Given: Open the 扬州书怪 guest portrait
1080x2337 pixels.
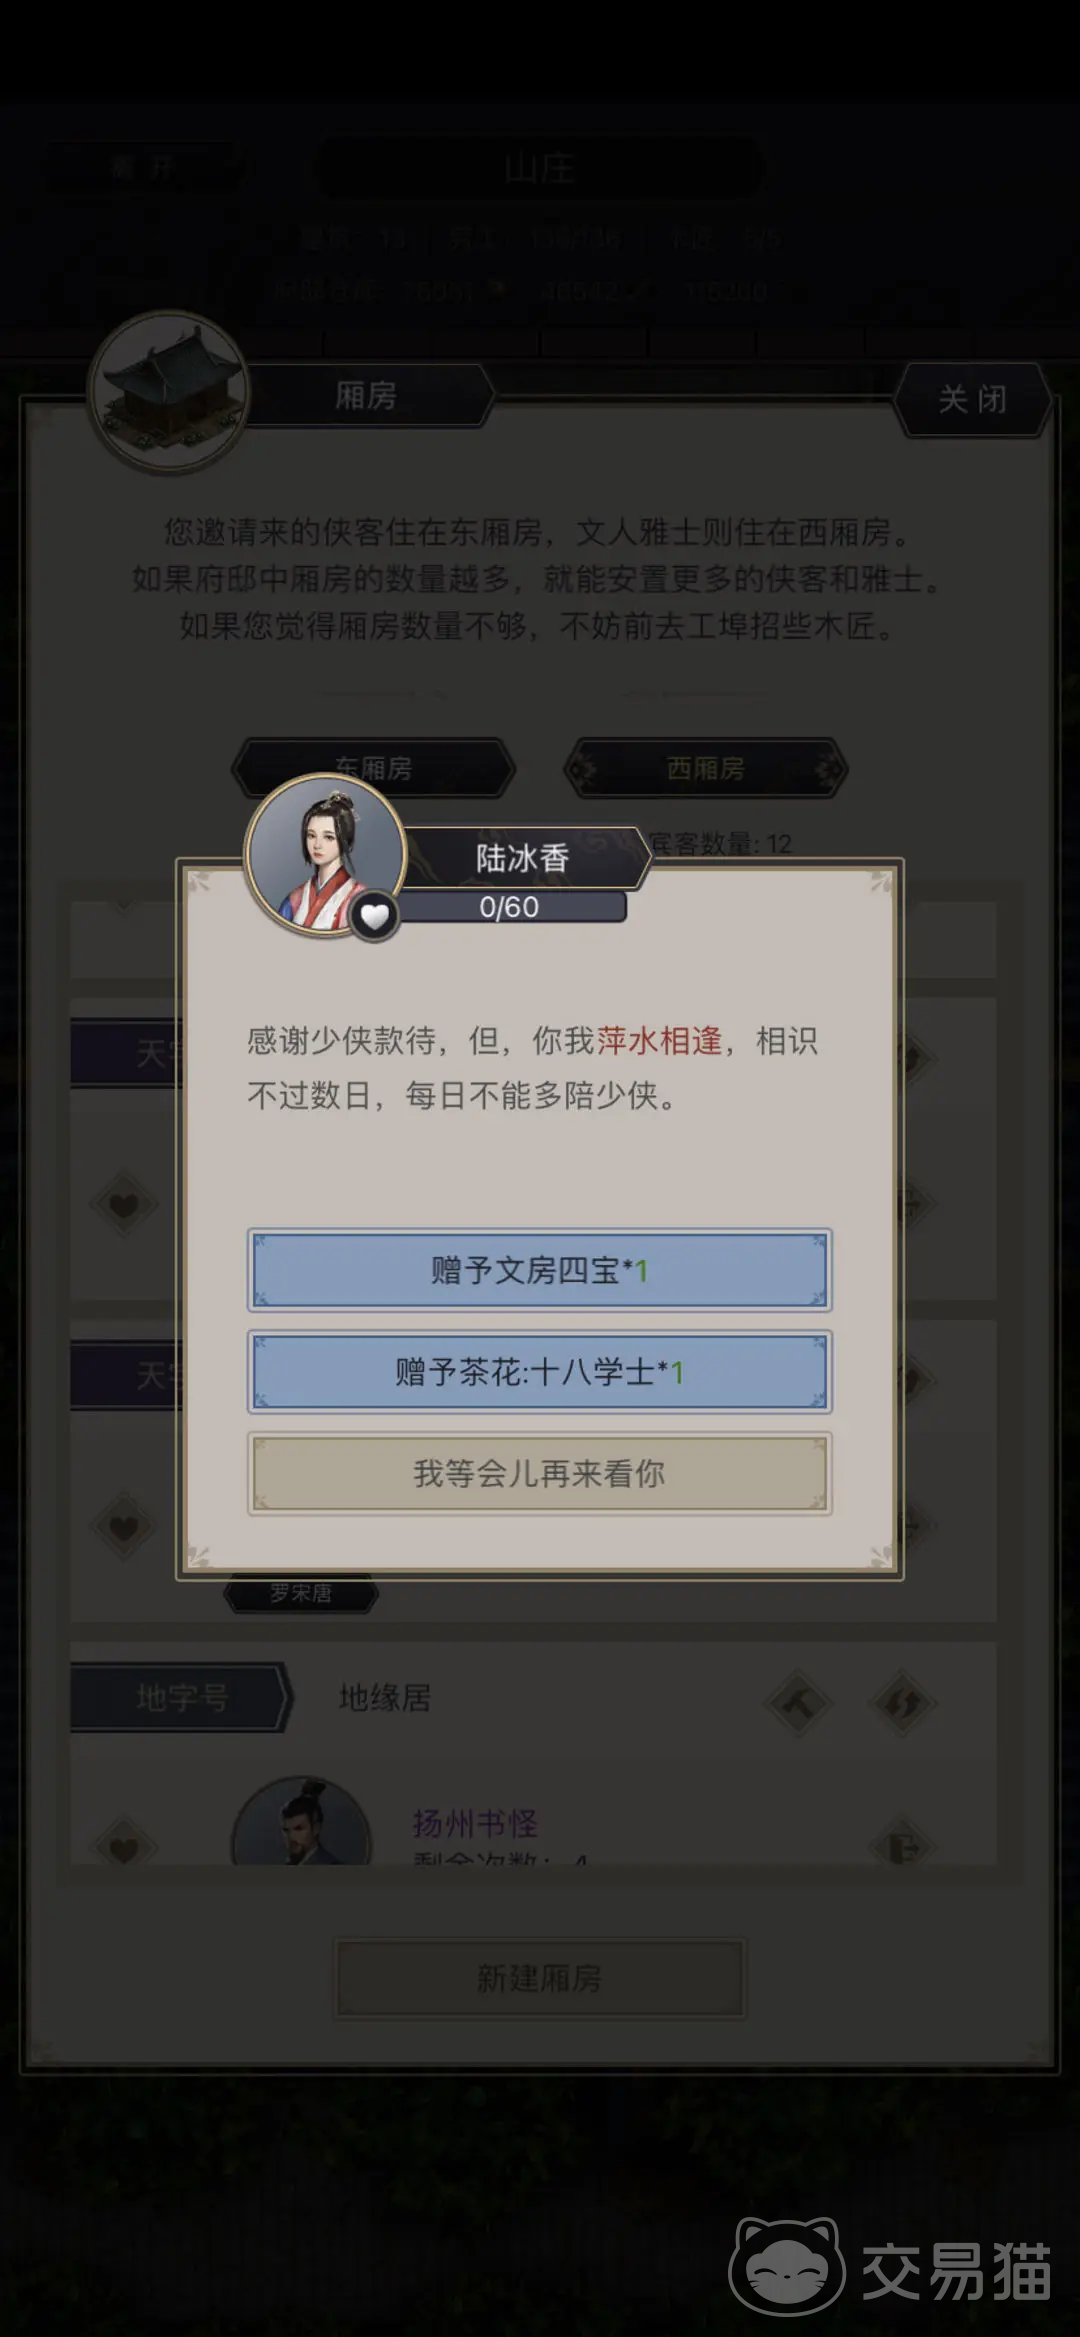Looking at the screenshot, I should (x=302, y=1822).
